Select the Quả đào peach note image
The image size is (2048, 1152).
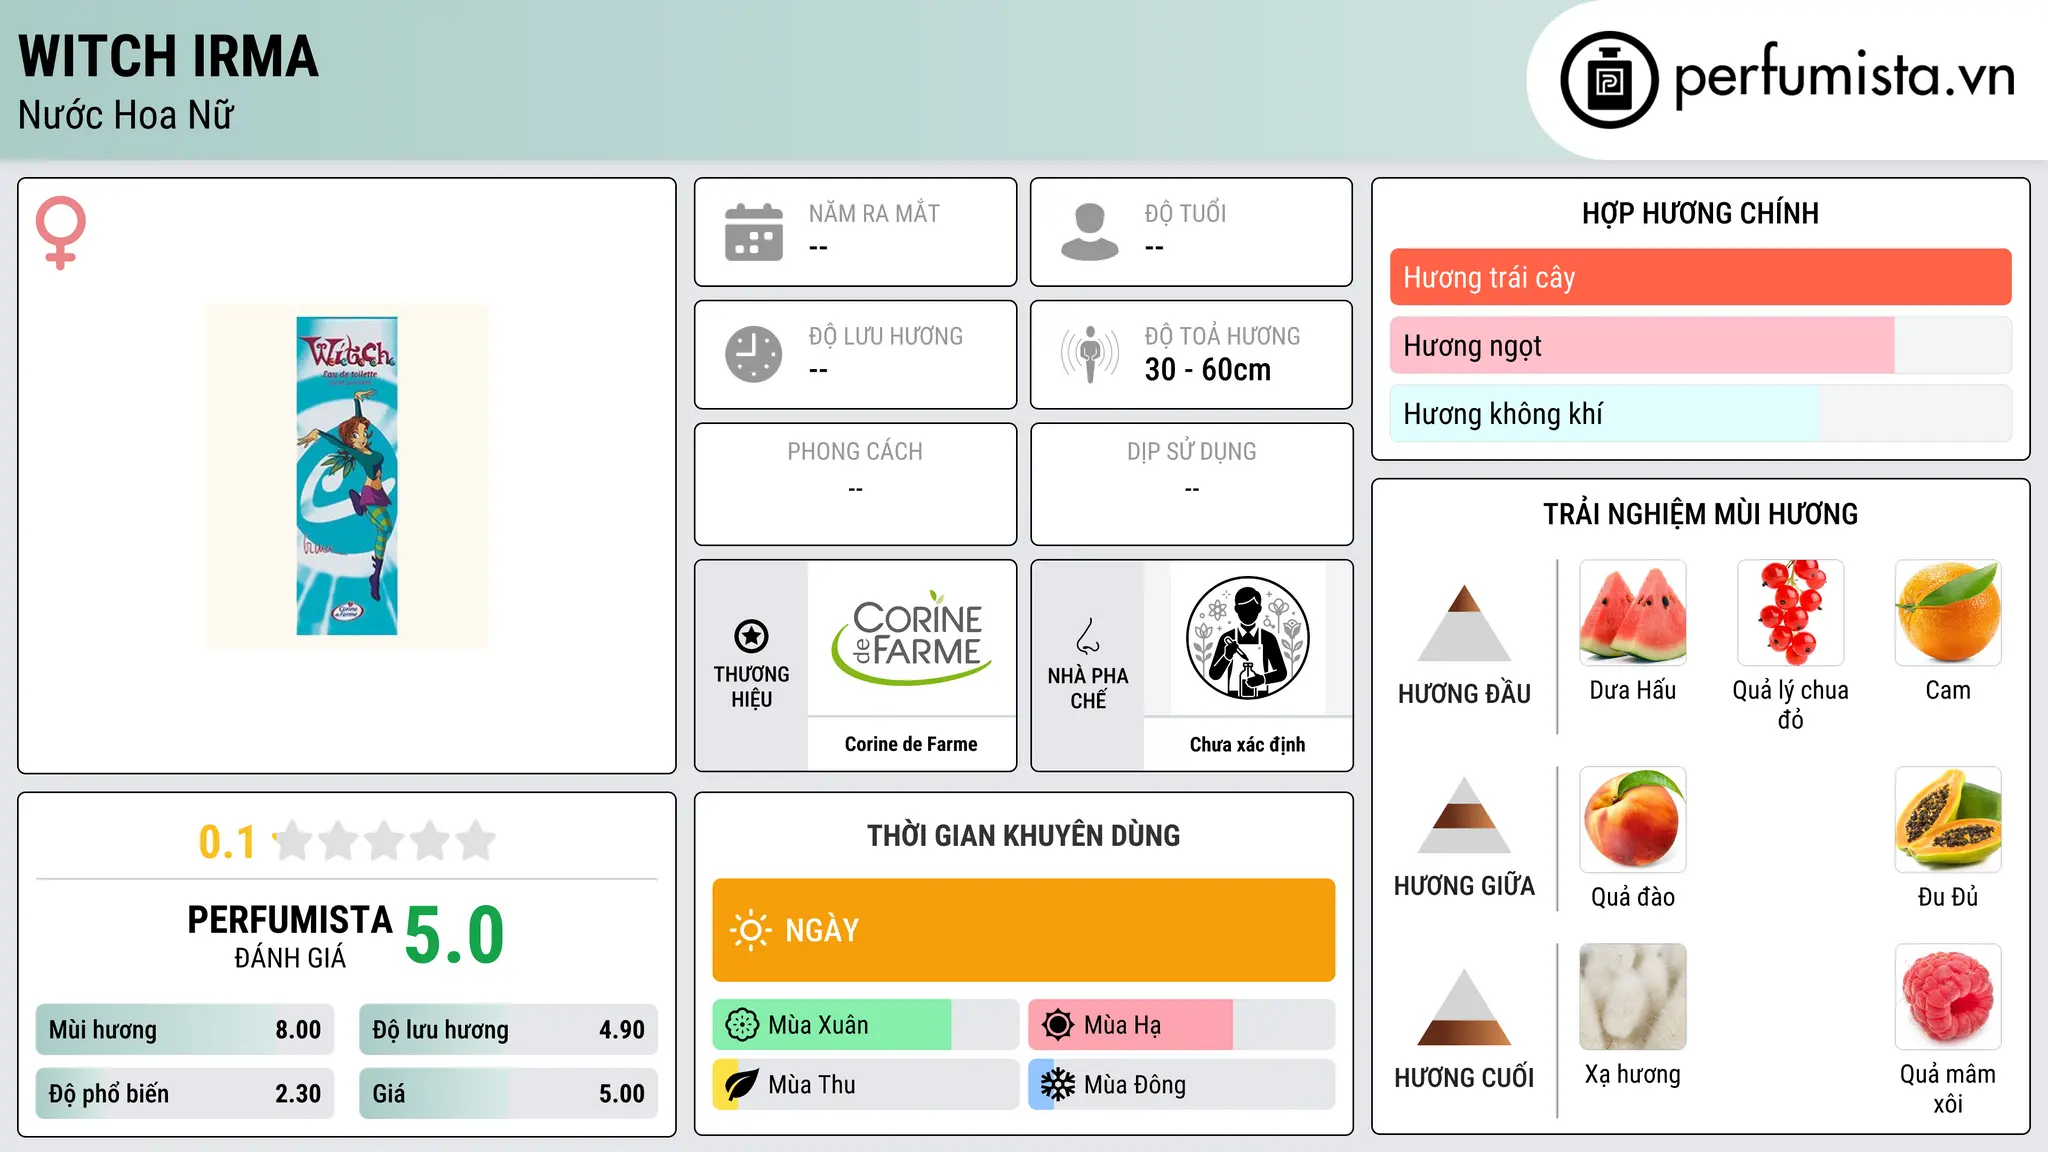[x=1633, y=820]
